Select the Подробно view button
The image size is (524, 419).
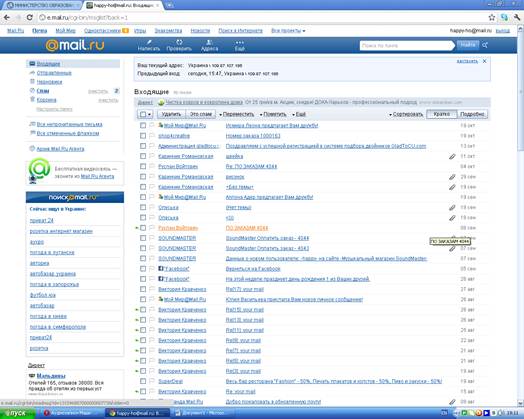(472, 114)
